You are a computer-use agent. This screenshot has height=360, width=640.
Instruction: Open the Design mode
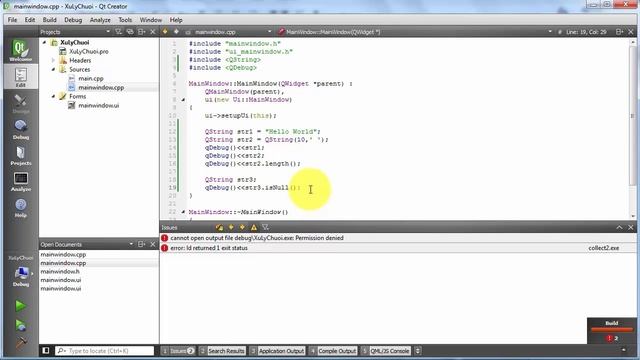(x=20, y=103)
